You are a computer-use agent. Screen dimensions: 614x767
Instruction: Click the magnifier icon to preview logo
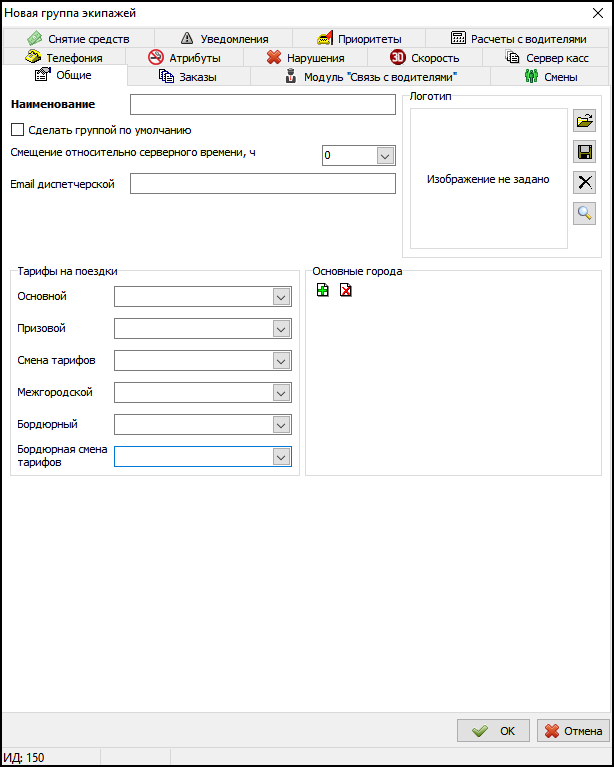pyautogui.click(x=585, y=212)
